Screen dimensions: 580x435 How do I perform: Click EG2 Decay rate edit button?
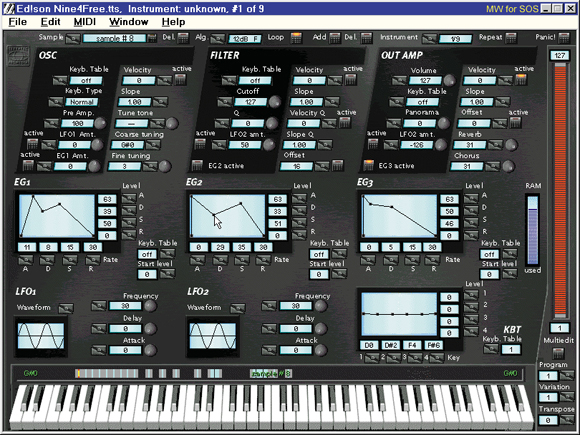(x=219, y=260)
